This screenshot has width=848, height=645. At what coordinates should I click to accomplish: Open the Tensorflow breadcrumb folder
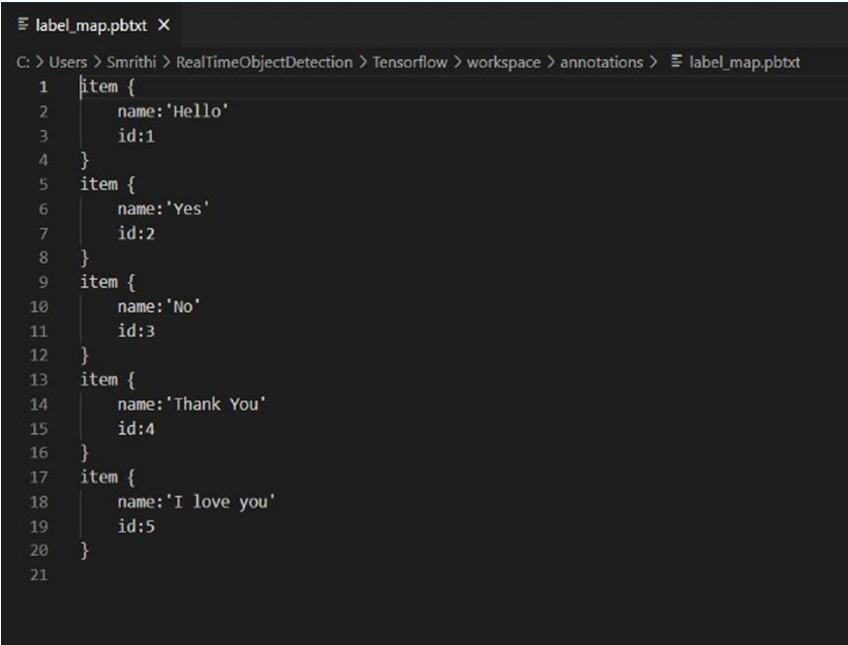(410, 62)
